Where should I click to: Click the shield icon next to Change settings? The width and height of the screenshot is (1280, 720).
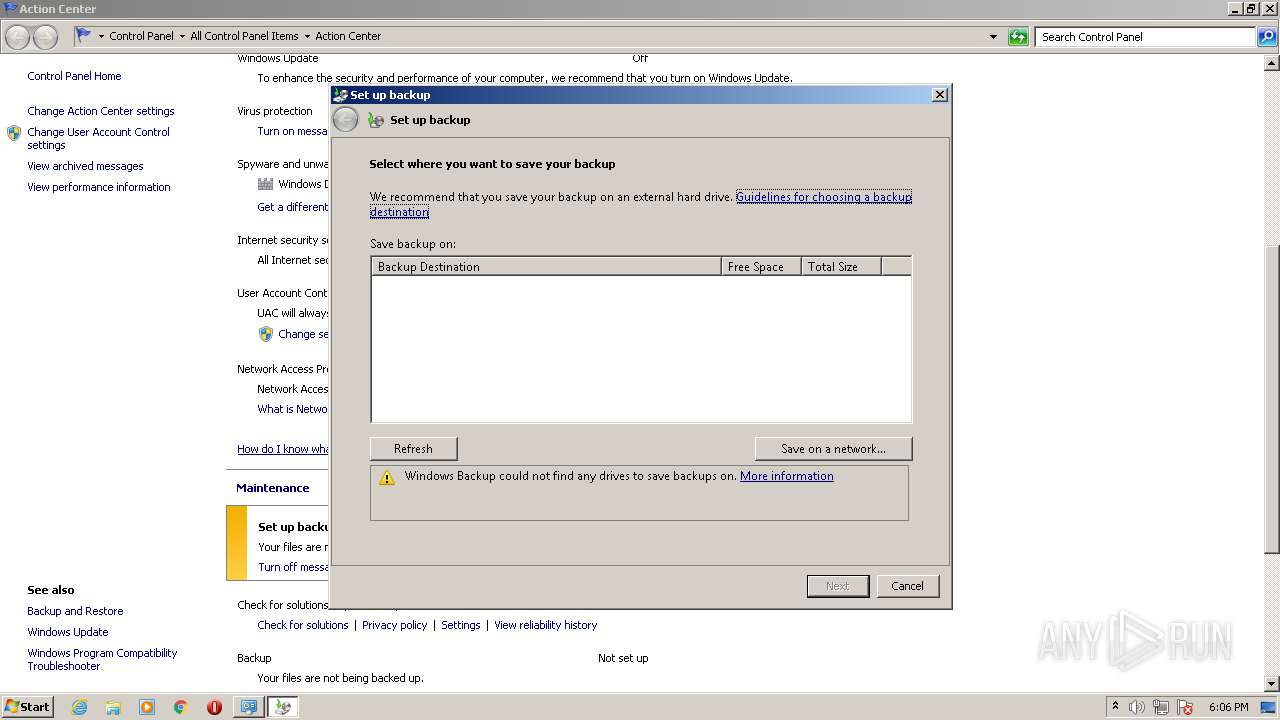pyautogui.click(x=266, y=334)
